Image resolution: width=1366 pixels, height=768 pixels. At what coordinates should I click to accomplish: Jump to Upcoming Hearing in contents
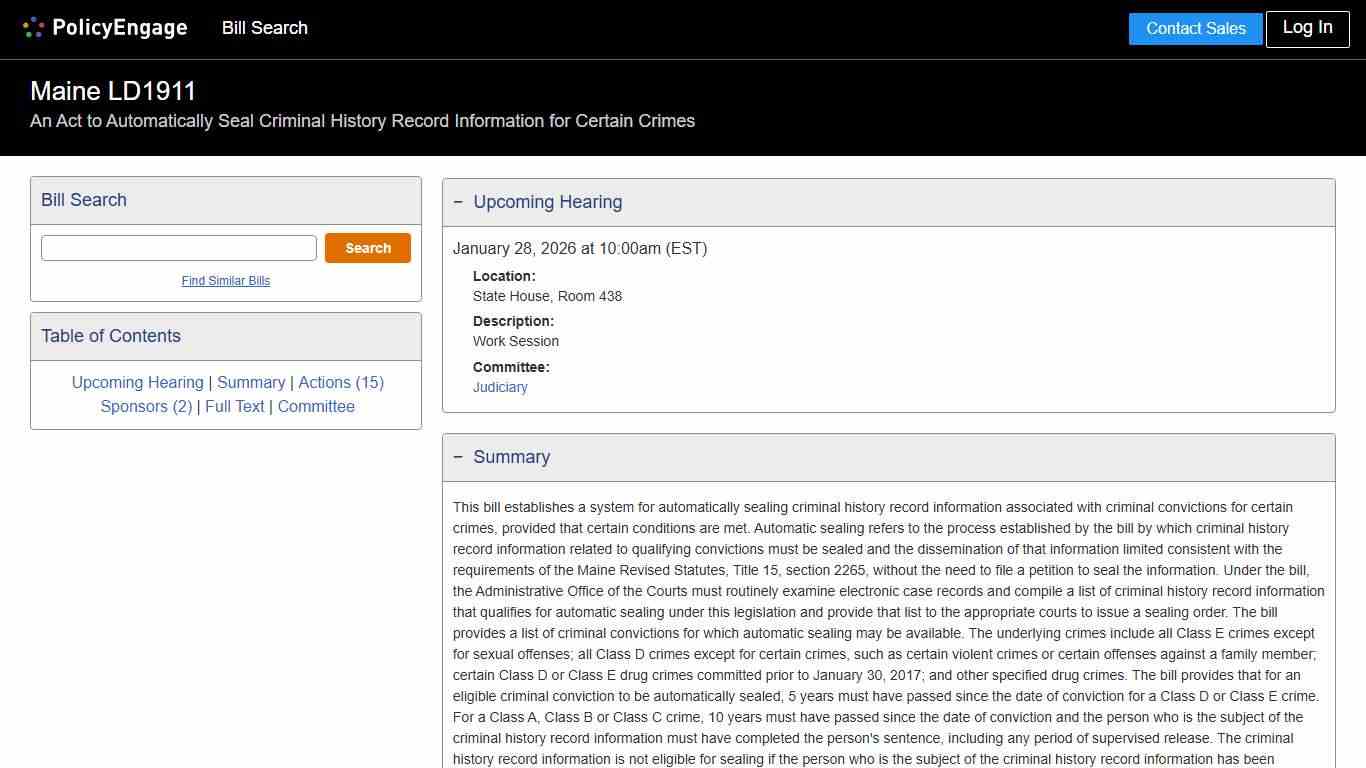(138, 382)
